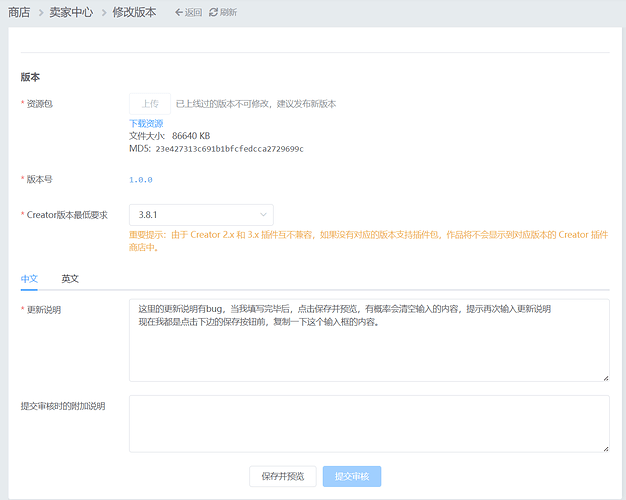The width and height of the screenshot is (626, 500).
Task: Click the resize handle of 更新说明 textarea
Action: click(x=606, y=378)
